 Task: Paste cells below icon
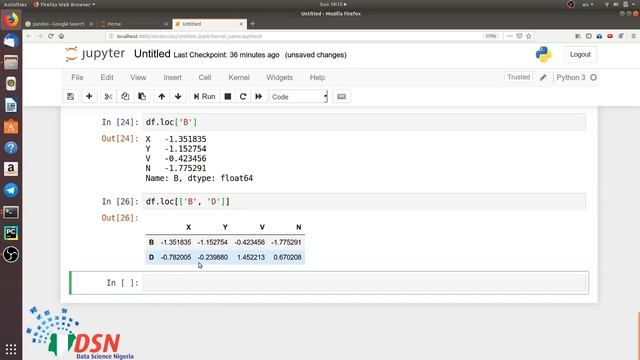[142, 97]
